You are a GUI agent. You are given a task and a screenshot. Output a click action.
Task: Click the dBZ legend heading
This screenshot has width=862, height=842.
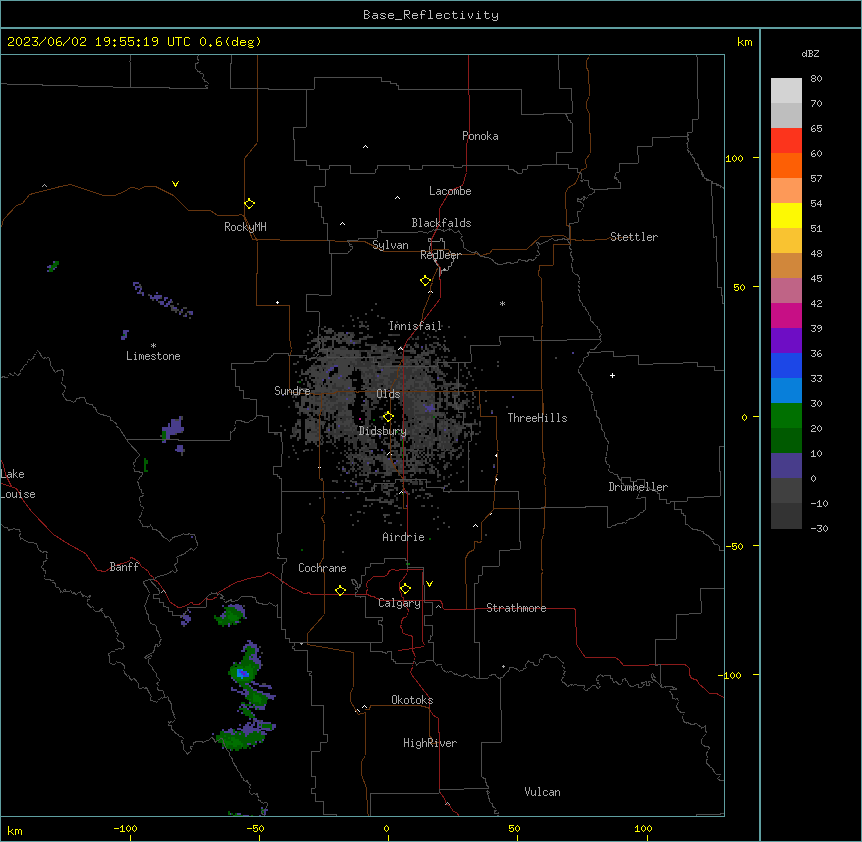coord(810,53)
